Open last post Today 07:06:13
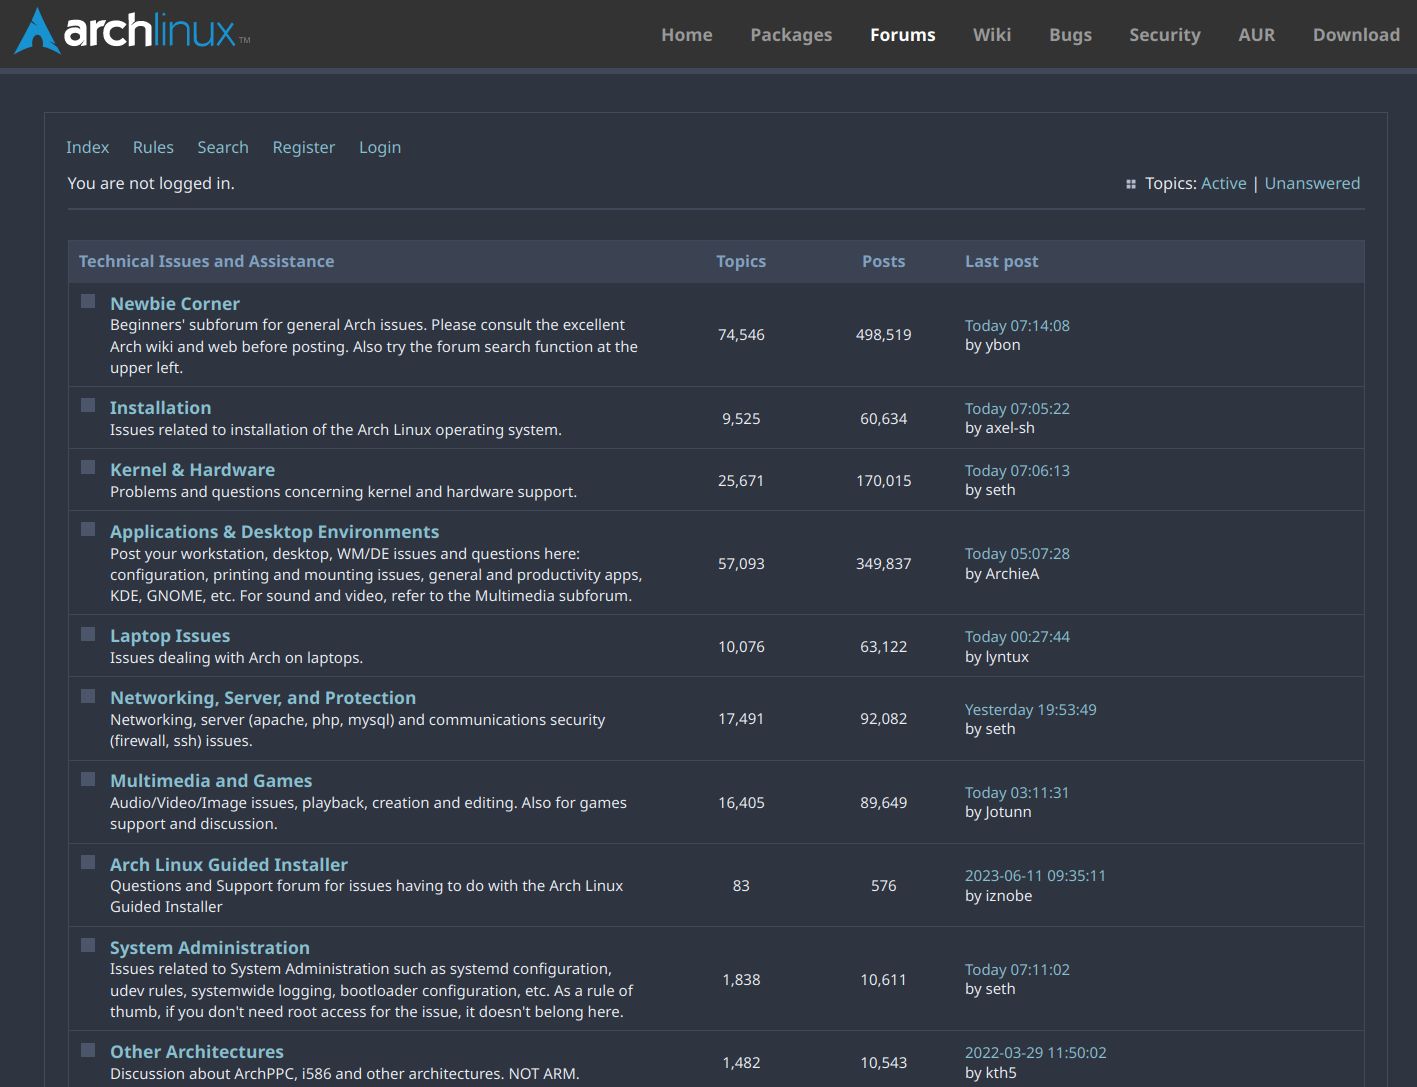This screenshot has height=1087, width=1417. [1017, 470]
